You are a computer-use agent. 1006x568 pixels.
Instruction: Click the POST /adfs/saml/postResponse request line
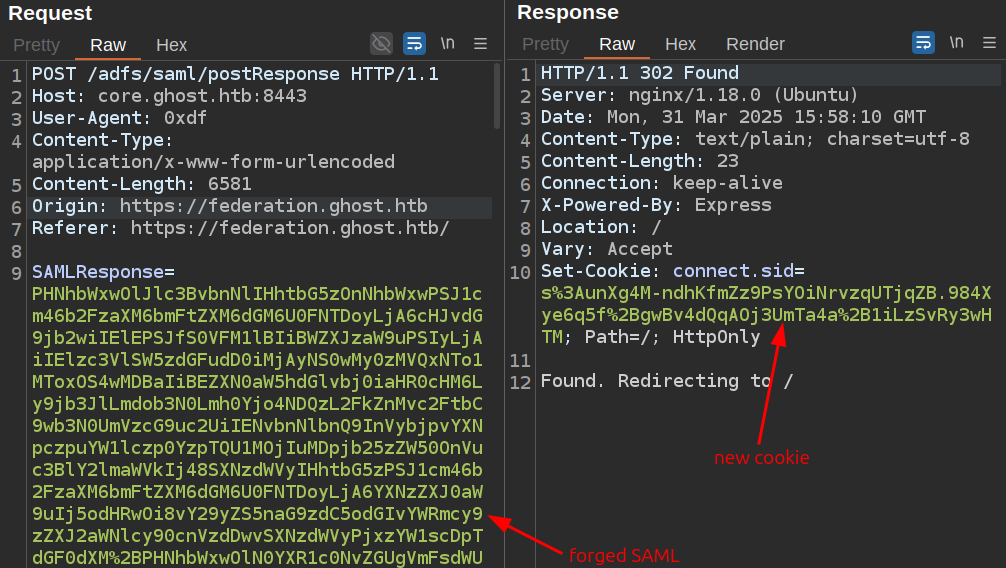point(235,74)
